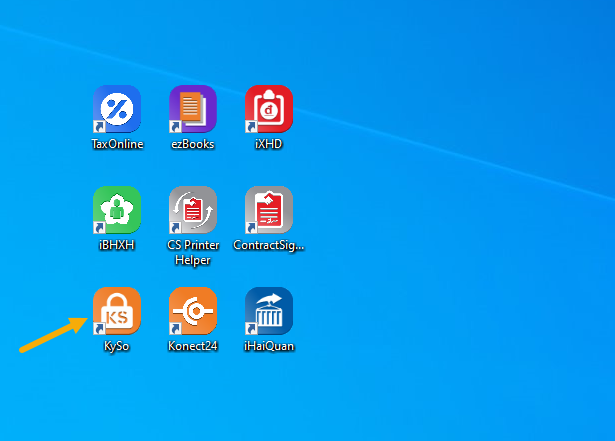Click the "iBHXH" label text
Viewport: 615px width, 441px height.
pos(117,245)
